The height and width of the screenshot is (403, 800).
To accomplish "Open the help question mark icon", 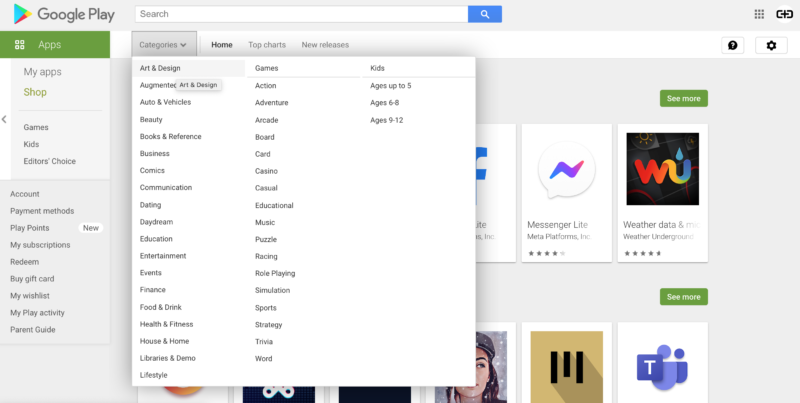I will [x=732, y=45].
